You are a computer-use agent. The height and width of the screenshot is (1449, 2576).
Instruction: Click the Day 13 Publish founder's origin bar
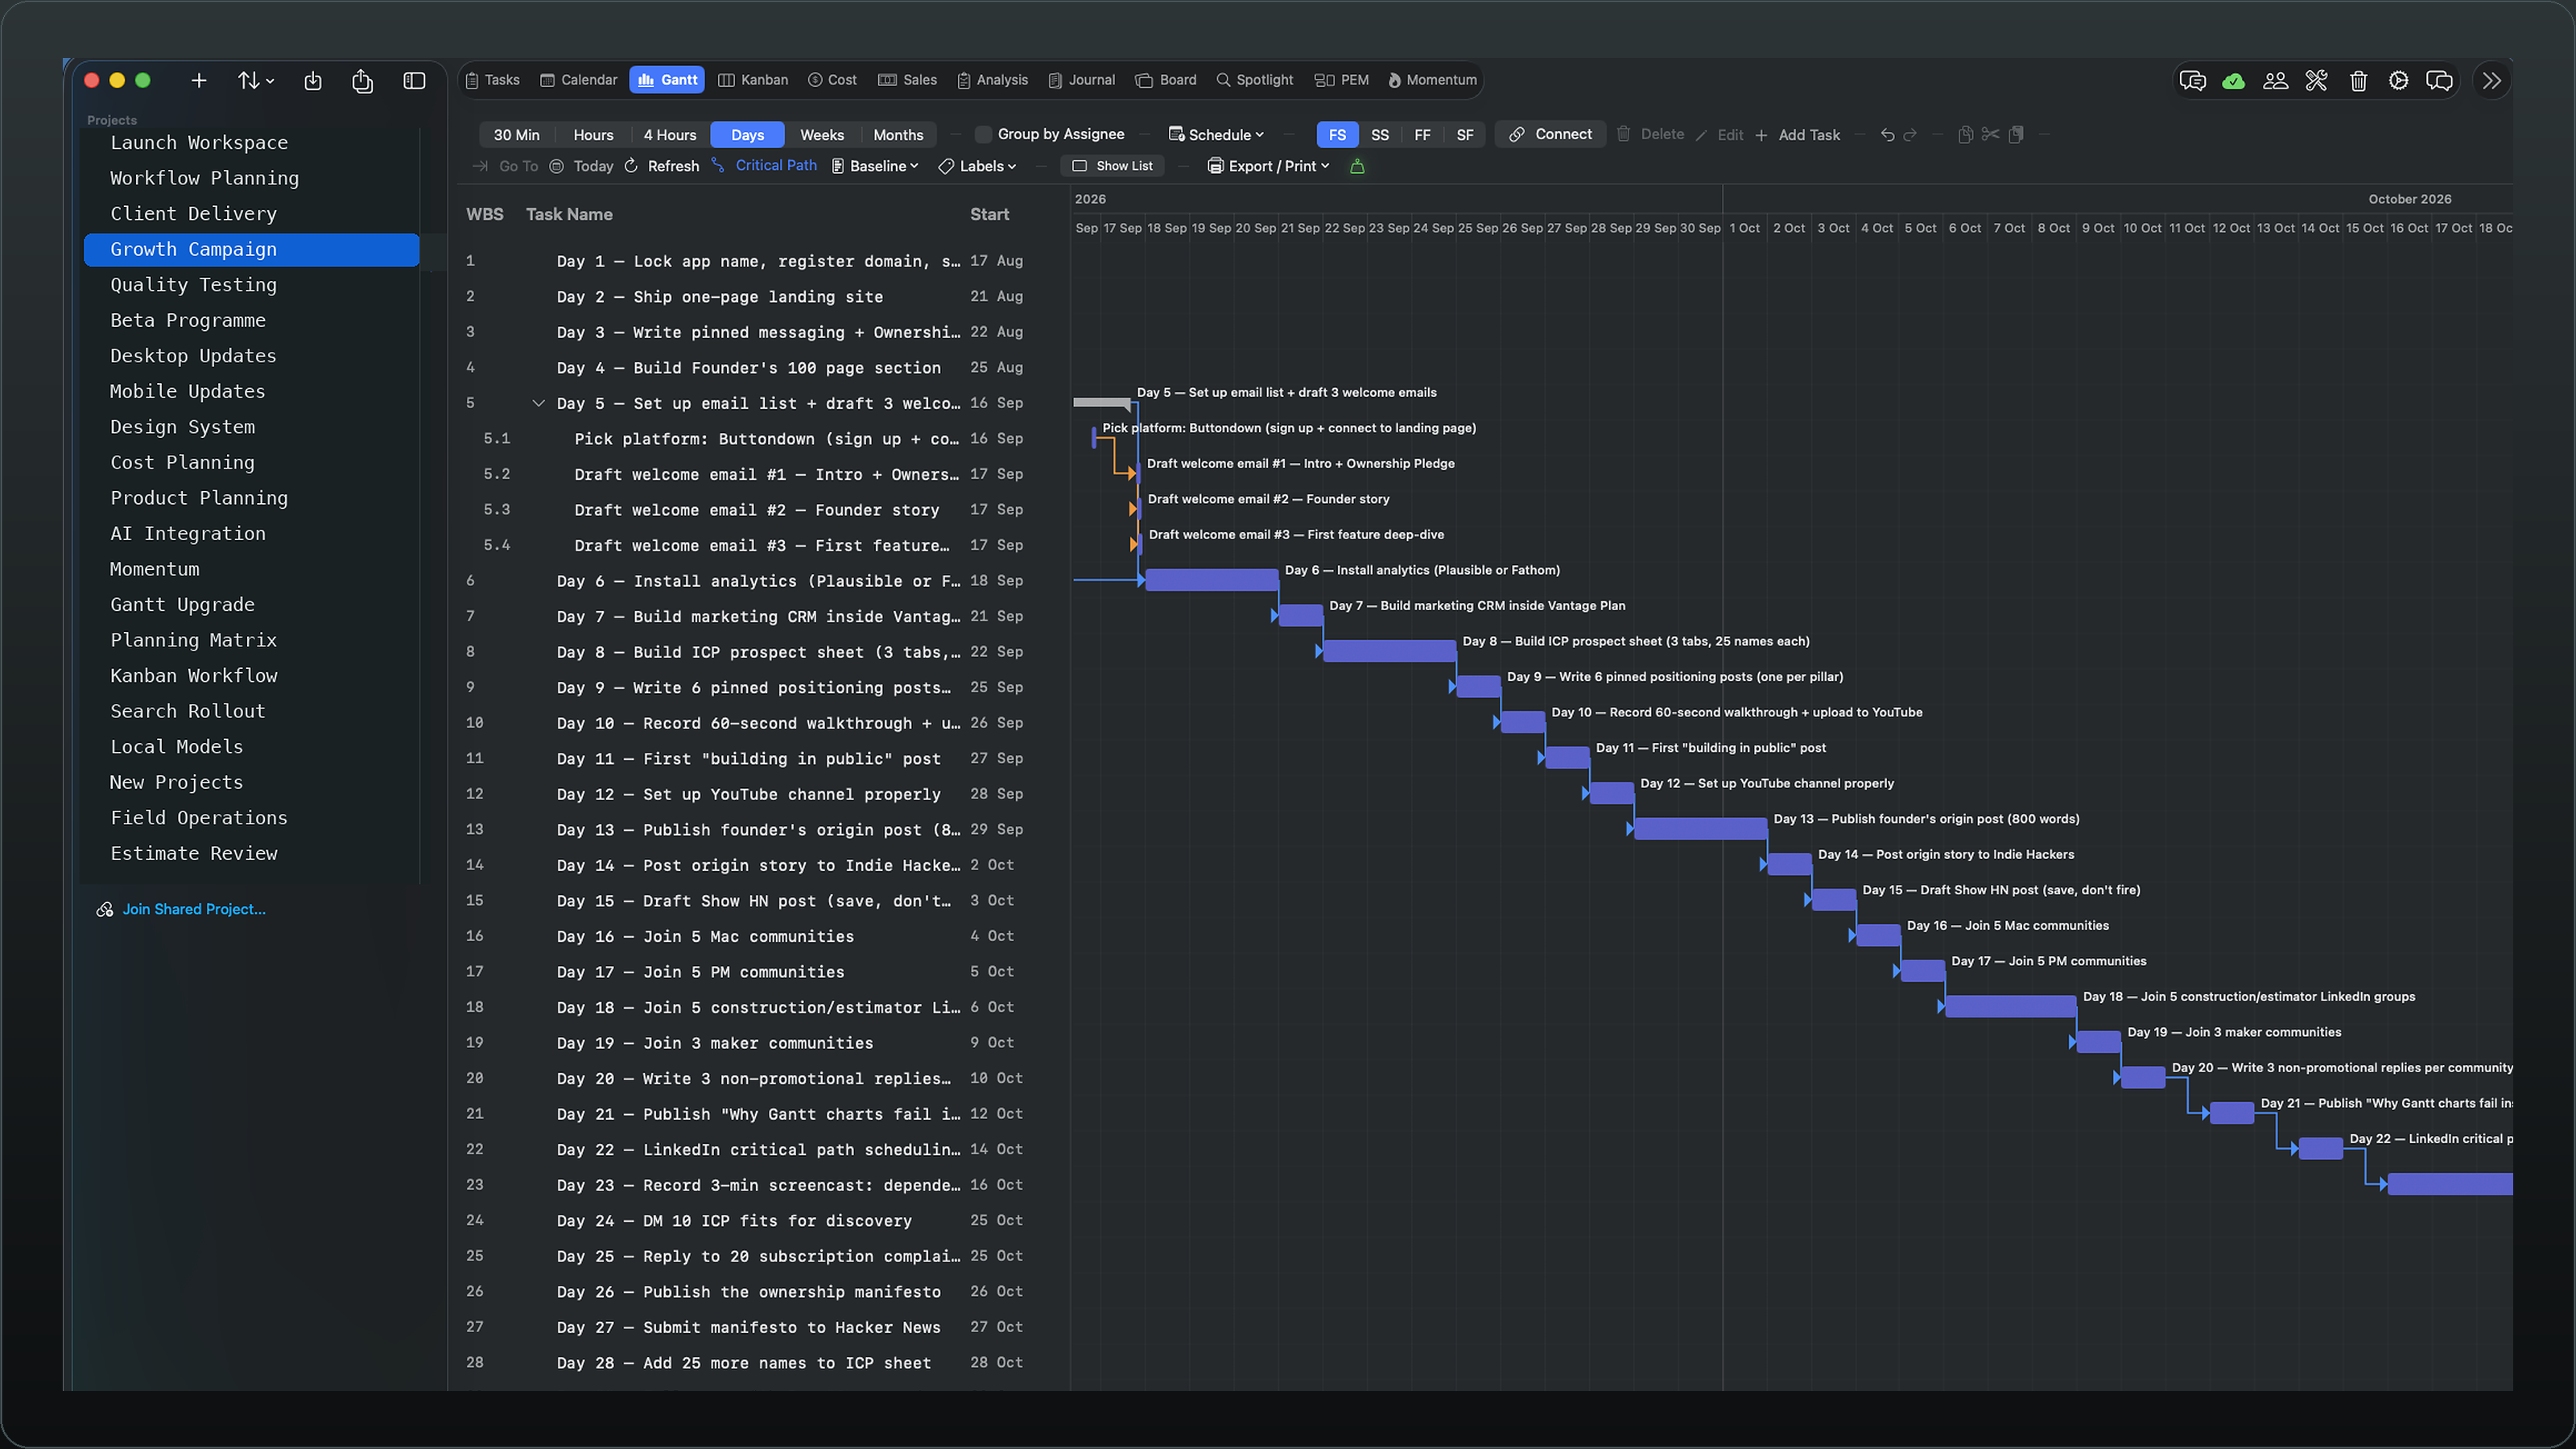(1700, 829)
